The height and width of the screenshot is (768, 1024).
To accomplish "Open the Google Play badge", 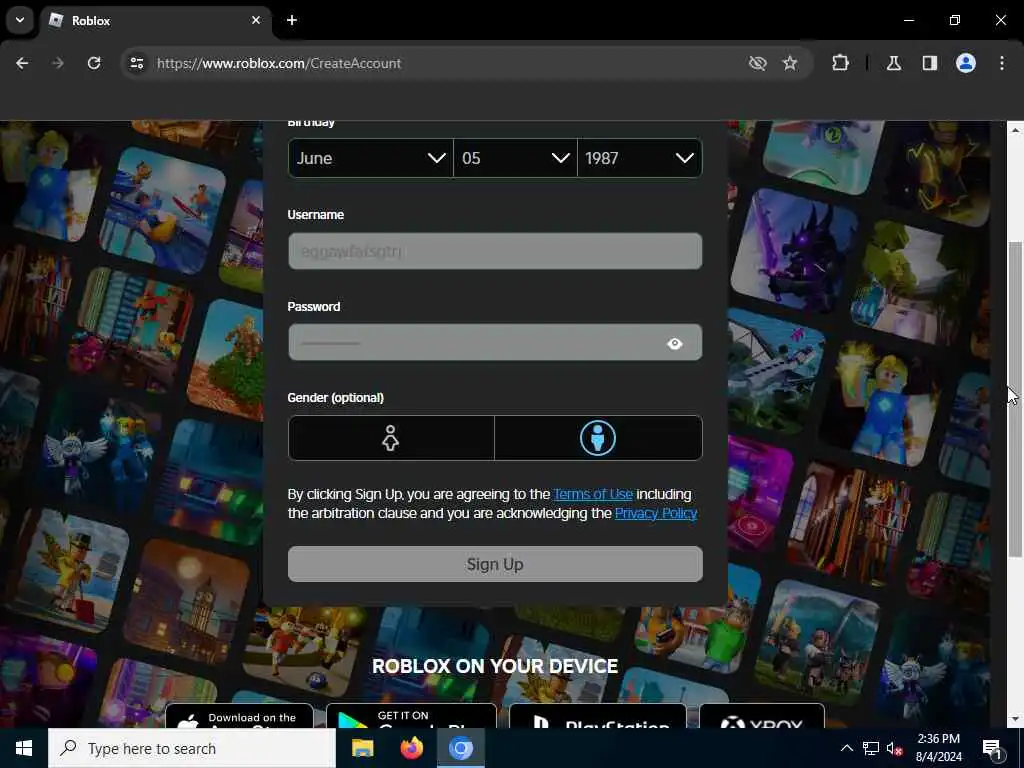I will click(411, 716).
